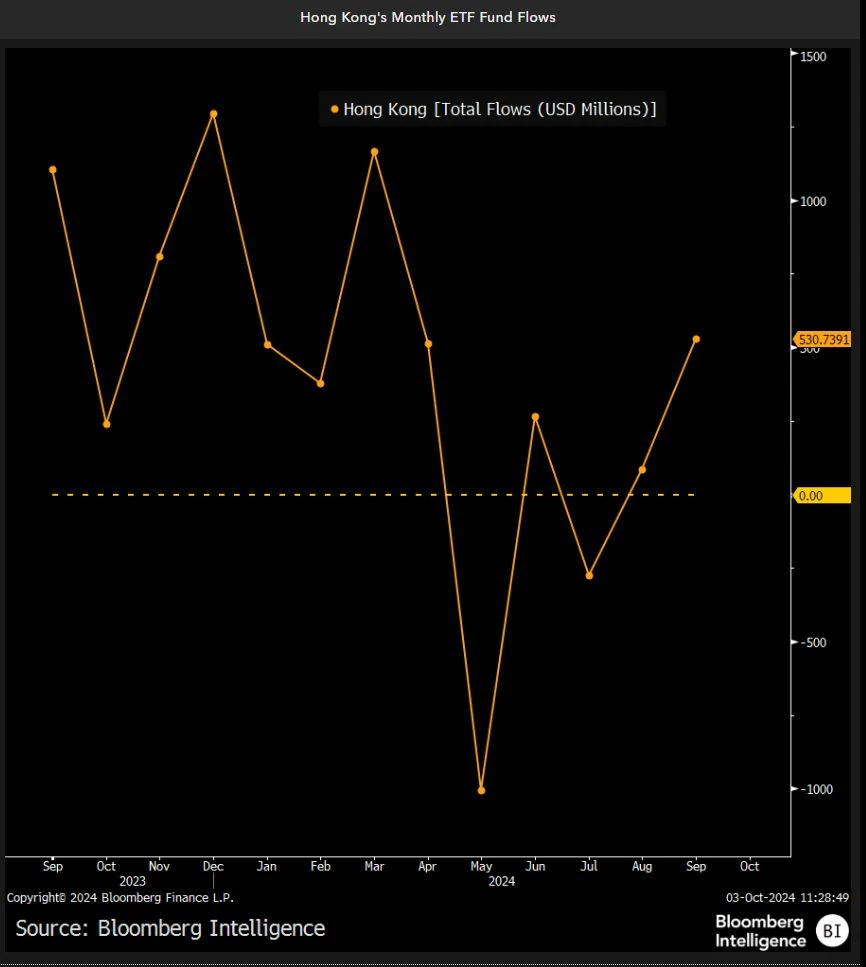This screenshot has width=866, height=967.
Task: Select the October 2023 low data point
Action: pyautogui.click(x=105, y=423)
